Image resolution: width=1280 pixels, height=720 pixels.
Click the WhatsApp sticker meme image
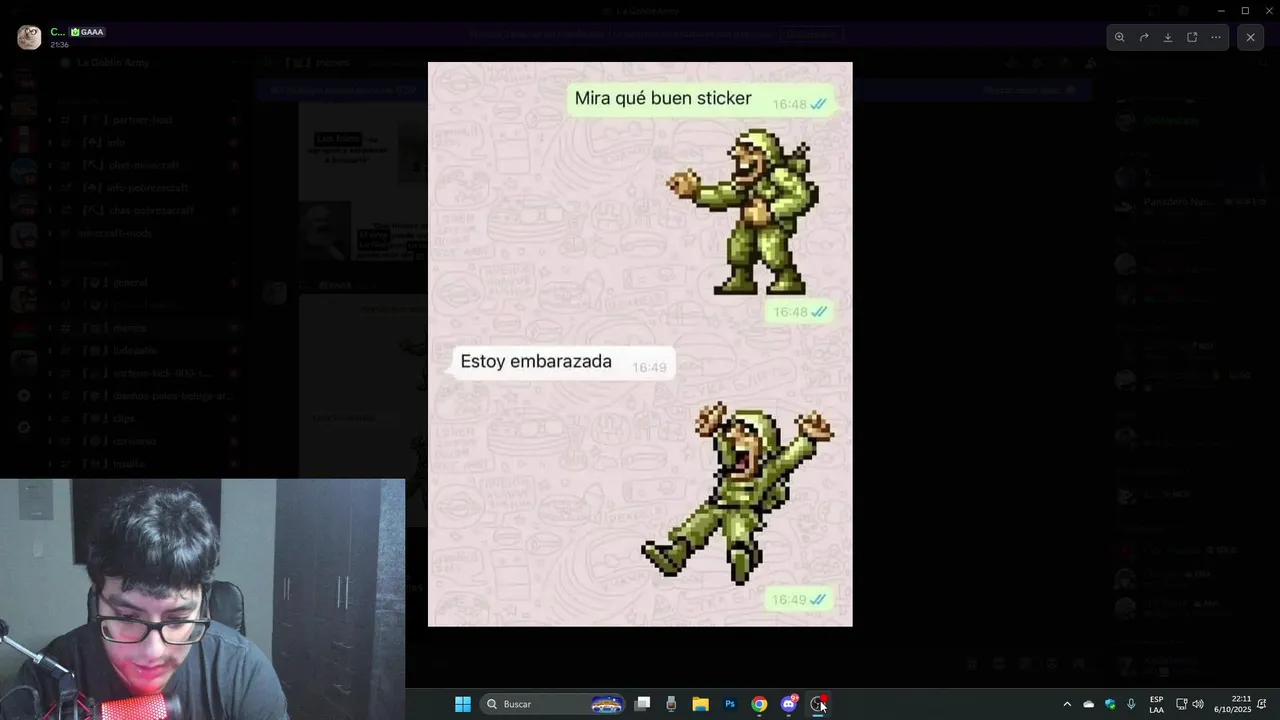(x=640, y=344)
